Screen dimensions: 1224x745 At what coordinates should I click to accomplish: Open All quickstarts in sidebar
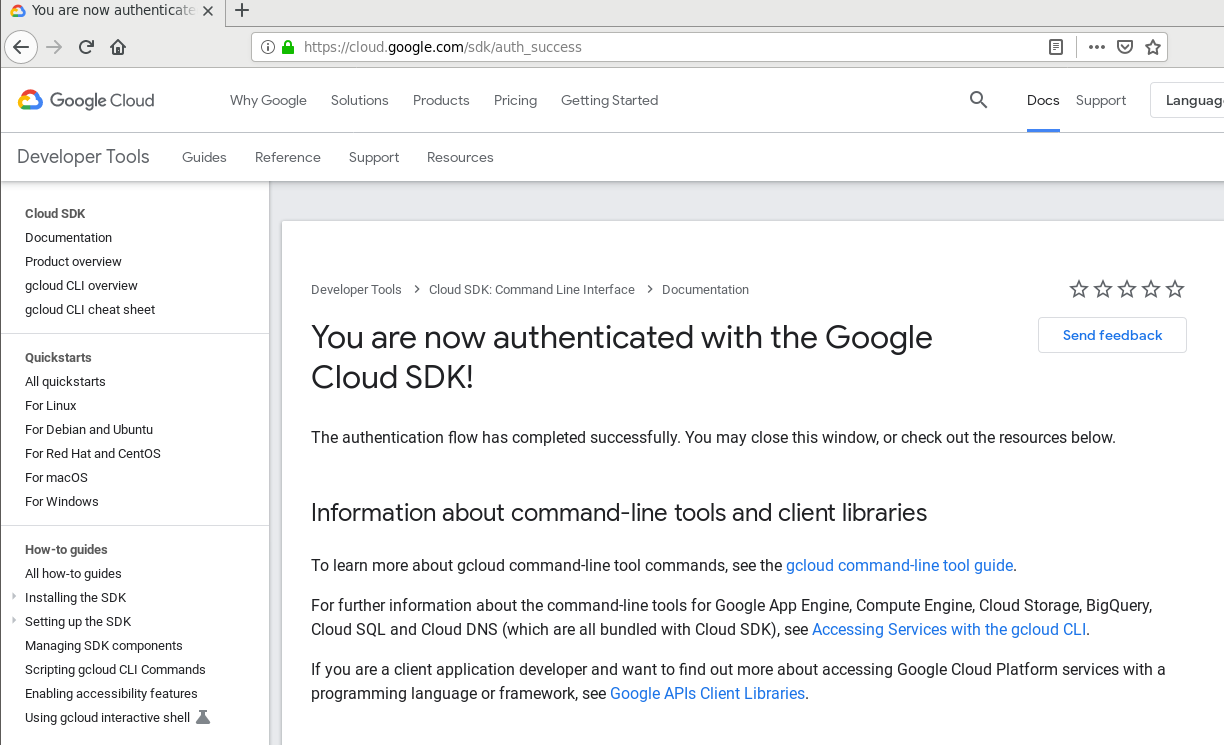65,381
